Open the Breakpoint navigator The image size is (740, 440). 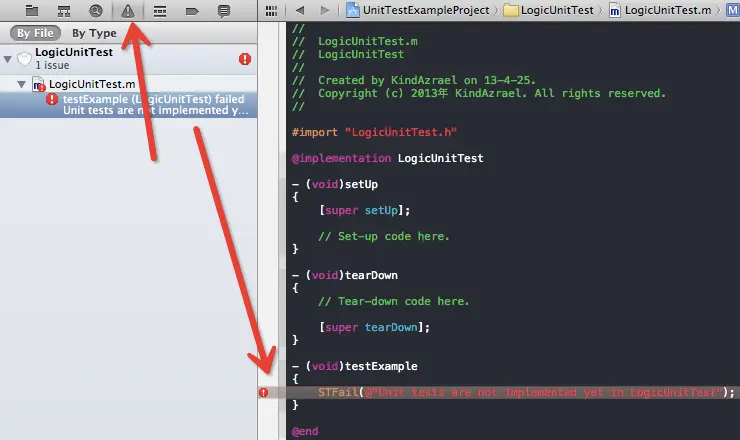[x=192, y=10]
